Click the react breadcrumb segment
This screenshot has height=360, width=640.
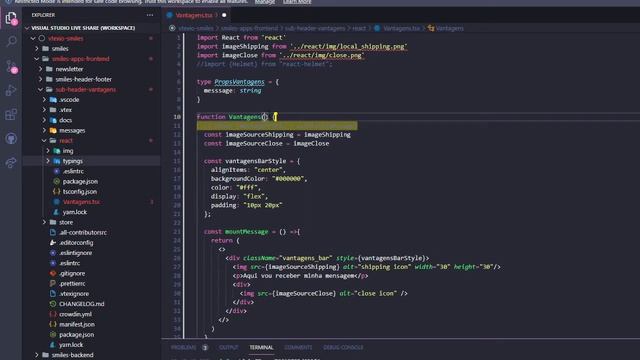[x=359, y=28]
